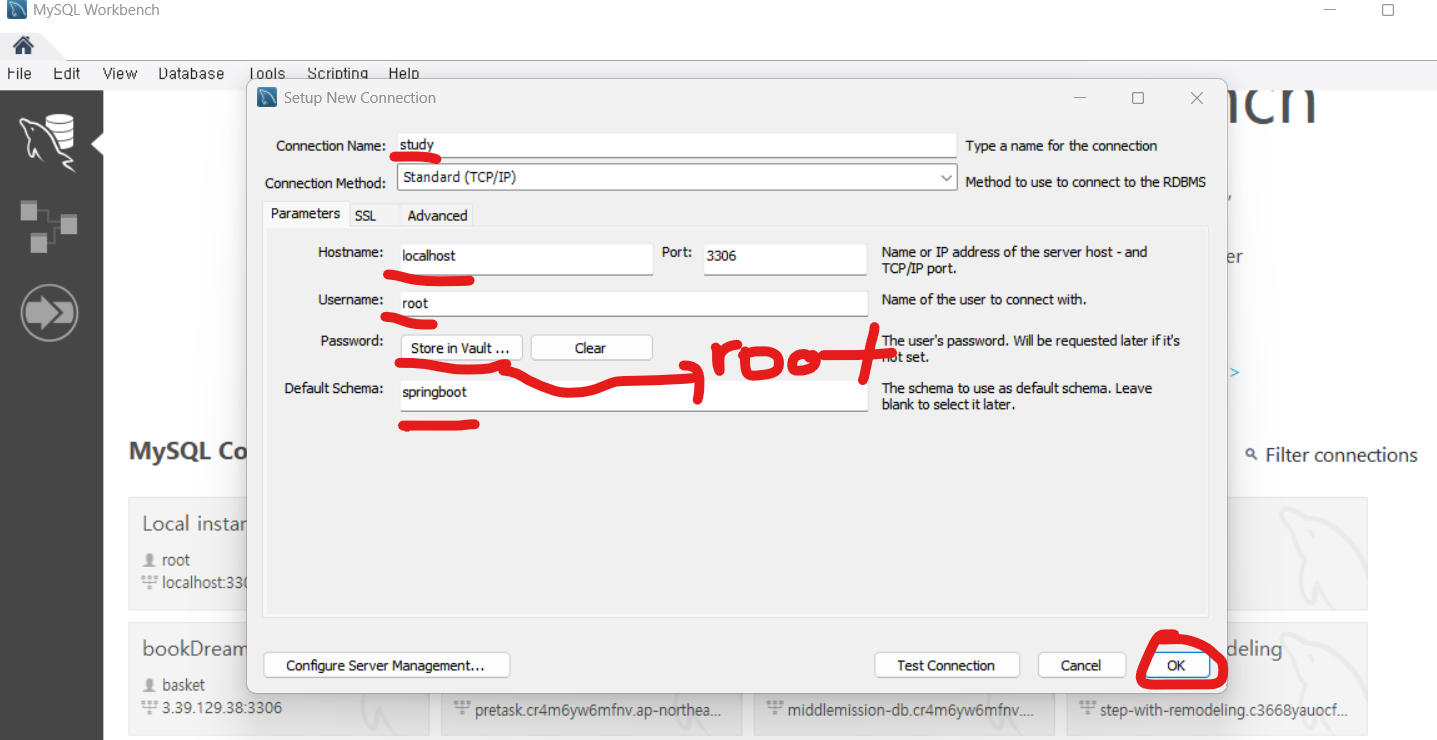The image size is (1437, 740).
Task: Click Store in Vault button
Action: click(x=460, y=348)
